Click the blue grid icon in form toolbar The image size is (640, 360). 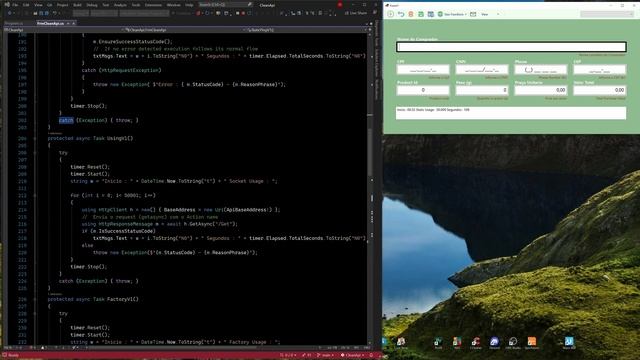tap(431, 14)
